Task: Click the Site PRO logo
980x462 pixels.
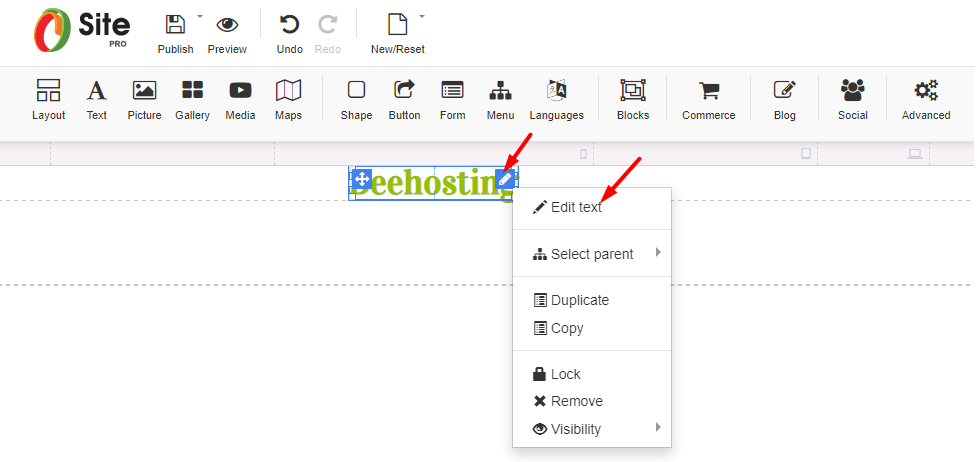Action: (81, 30)
